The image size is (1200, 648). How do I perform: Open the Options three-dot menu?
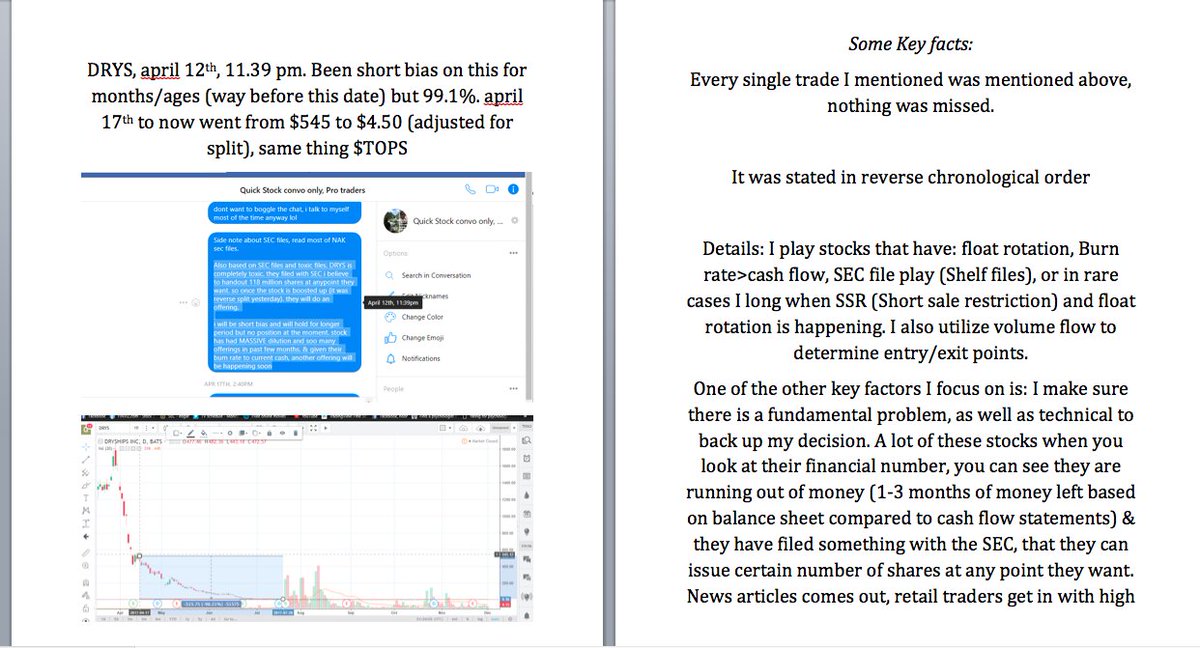tap(513, 253)
